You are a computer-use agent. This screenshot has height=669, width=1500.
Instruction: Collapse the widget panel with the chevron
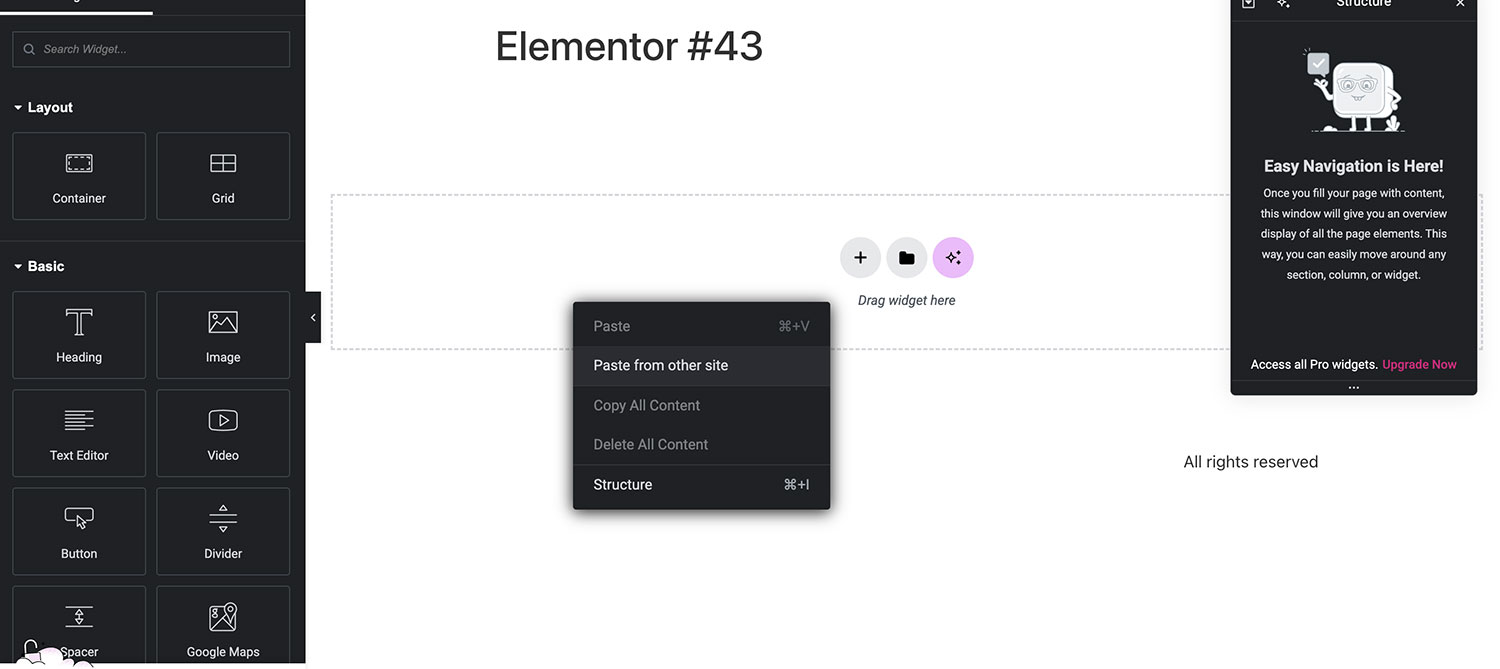coord(313,316)
